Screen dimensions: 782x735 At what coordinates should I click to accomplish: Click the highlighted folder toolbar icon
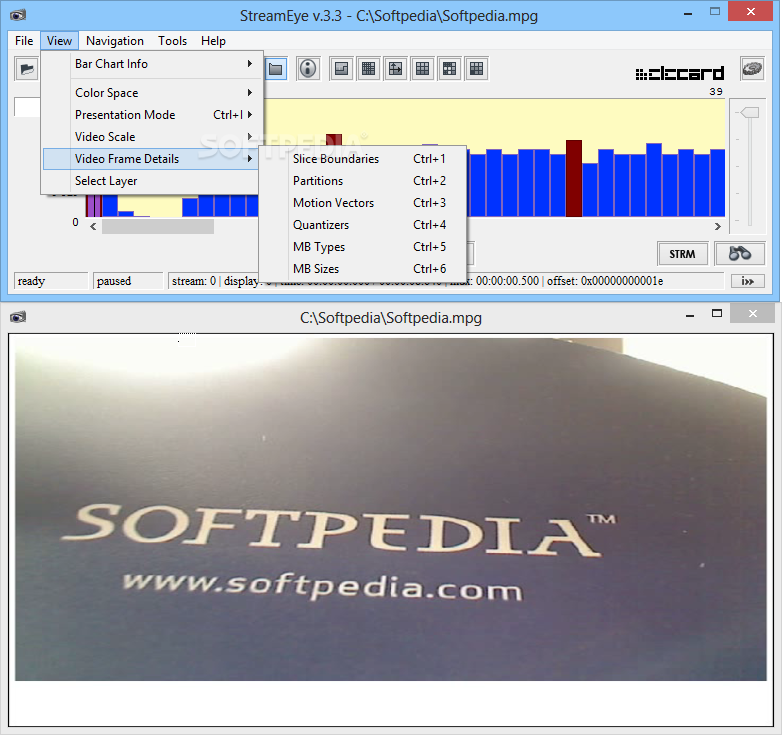276,69
